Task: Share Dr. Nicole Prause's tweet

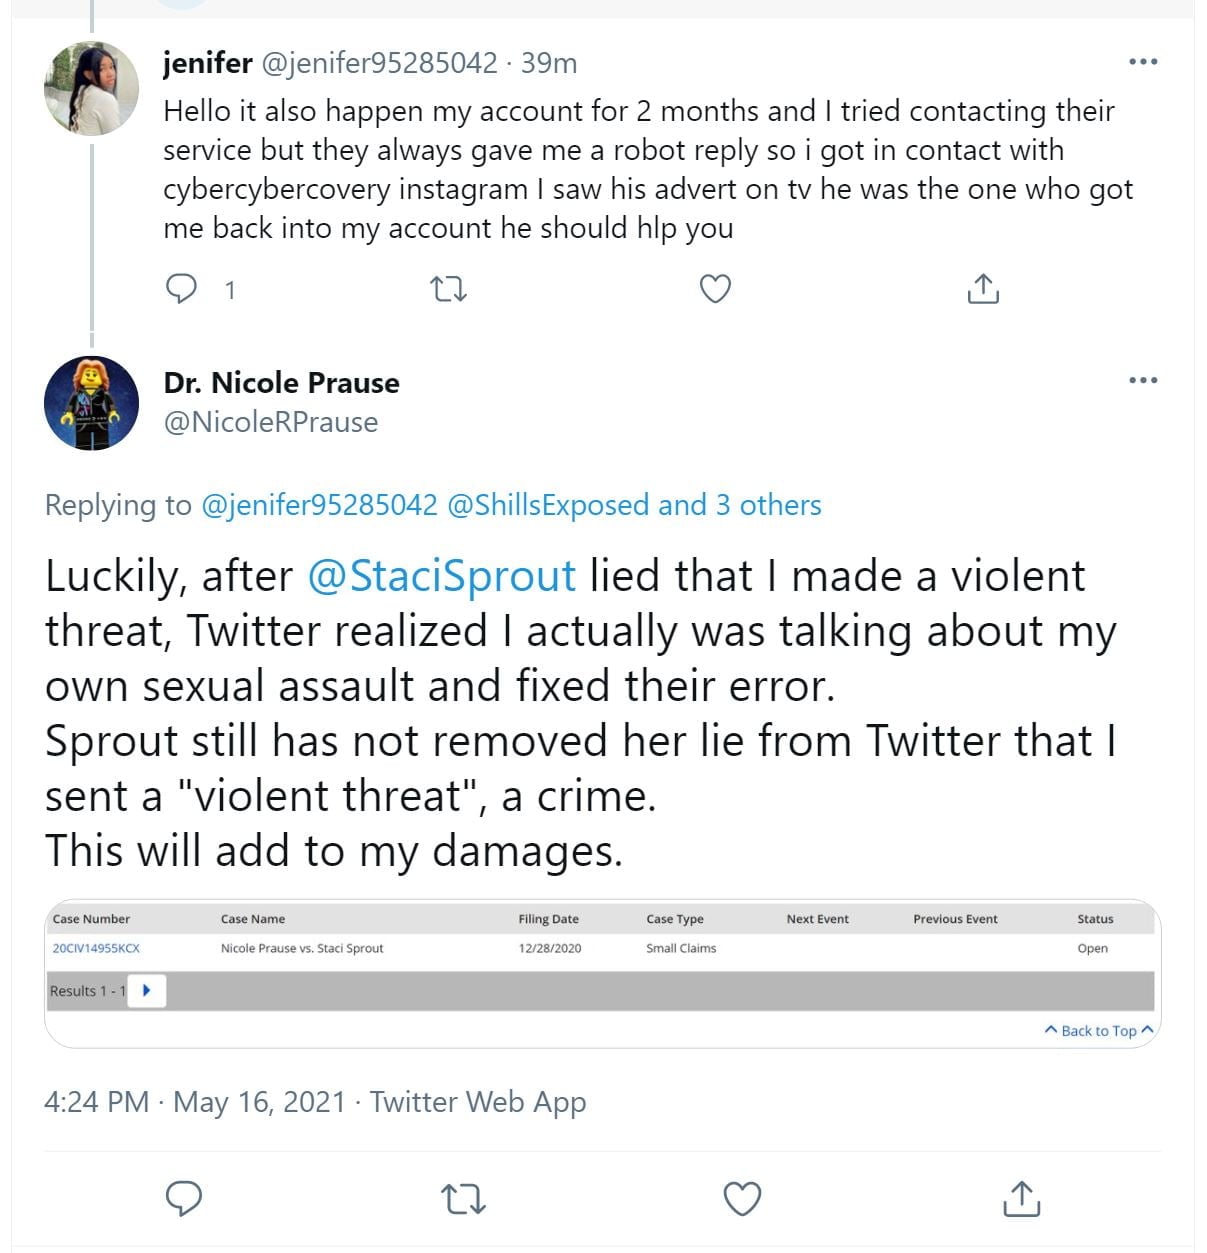Action: coord(1021,1199)
